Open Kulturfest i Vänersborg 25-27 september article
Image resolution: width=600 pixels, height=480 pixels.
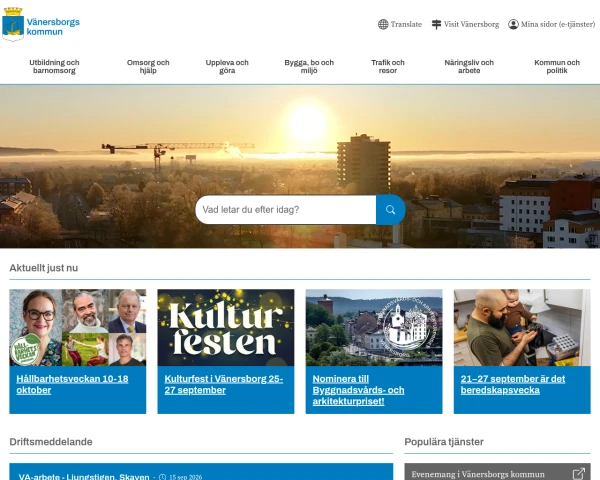coord(224,384)
